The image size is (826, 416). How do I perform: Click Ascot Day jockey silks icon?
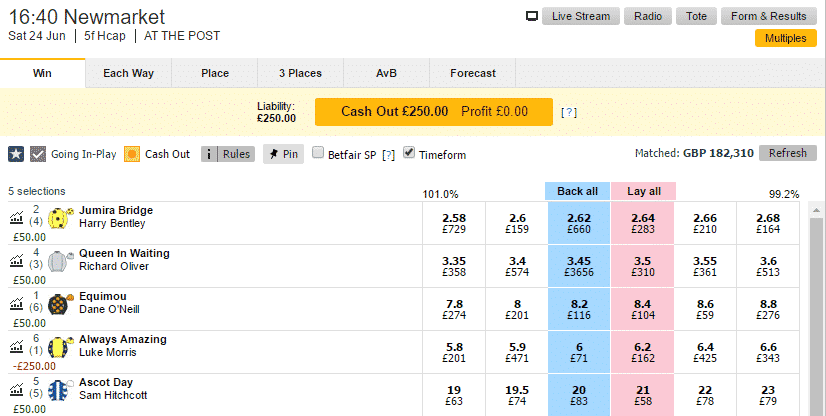60,391
